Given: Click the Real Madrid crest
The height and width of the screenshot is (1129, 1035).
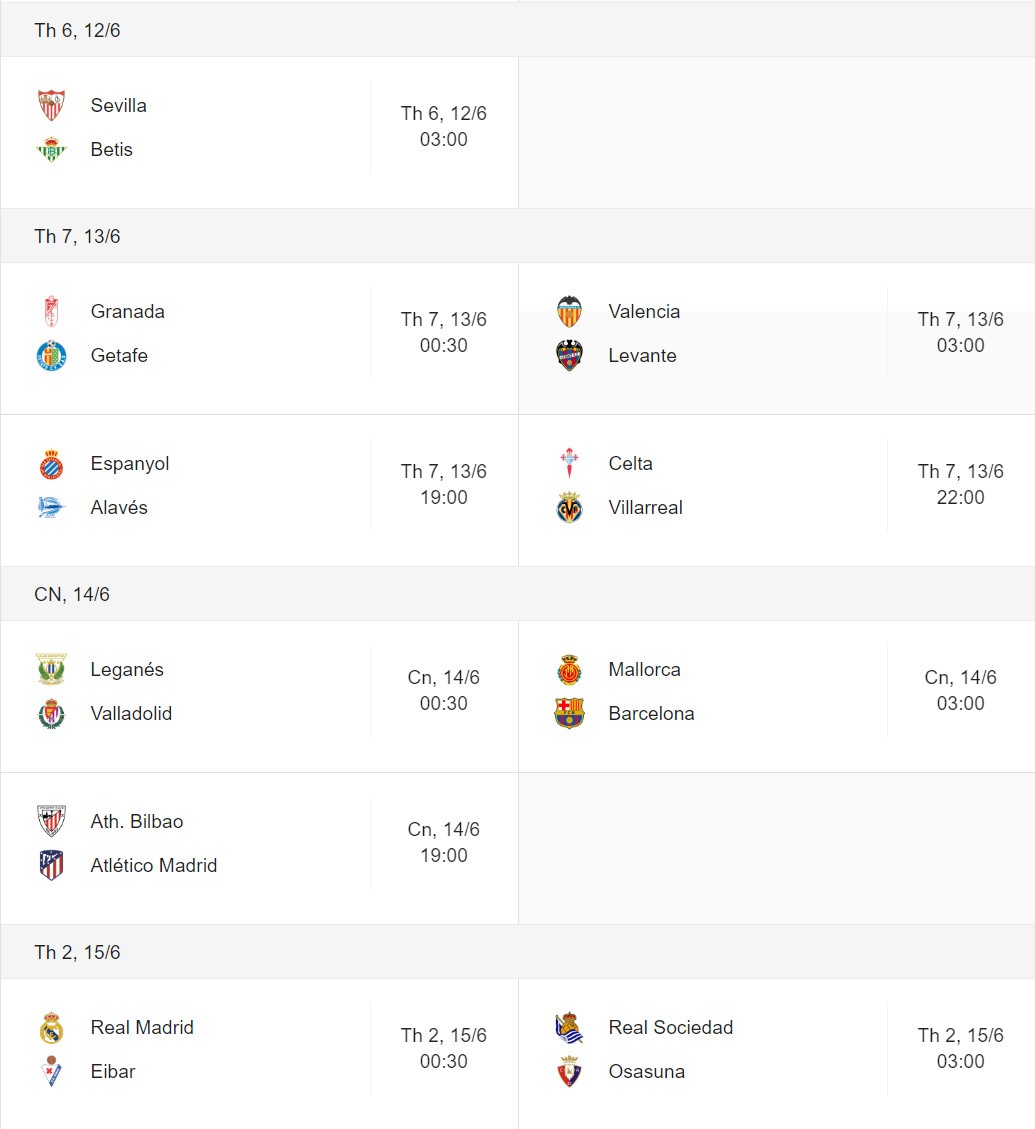Looking at the screenshot, I should point(51,1027).
